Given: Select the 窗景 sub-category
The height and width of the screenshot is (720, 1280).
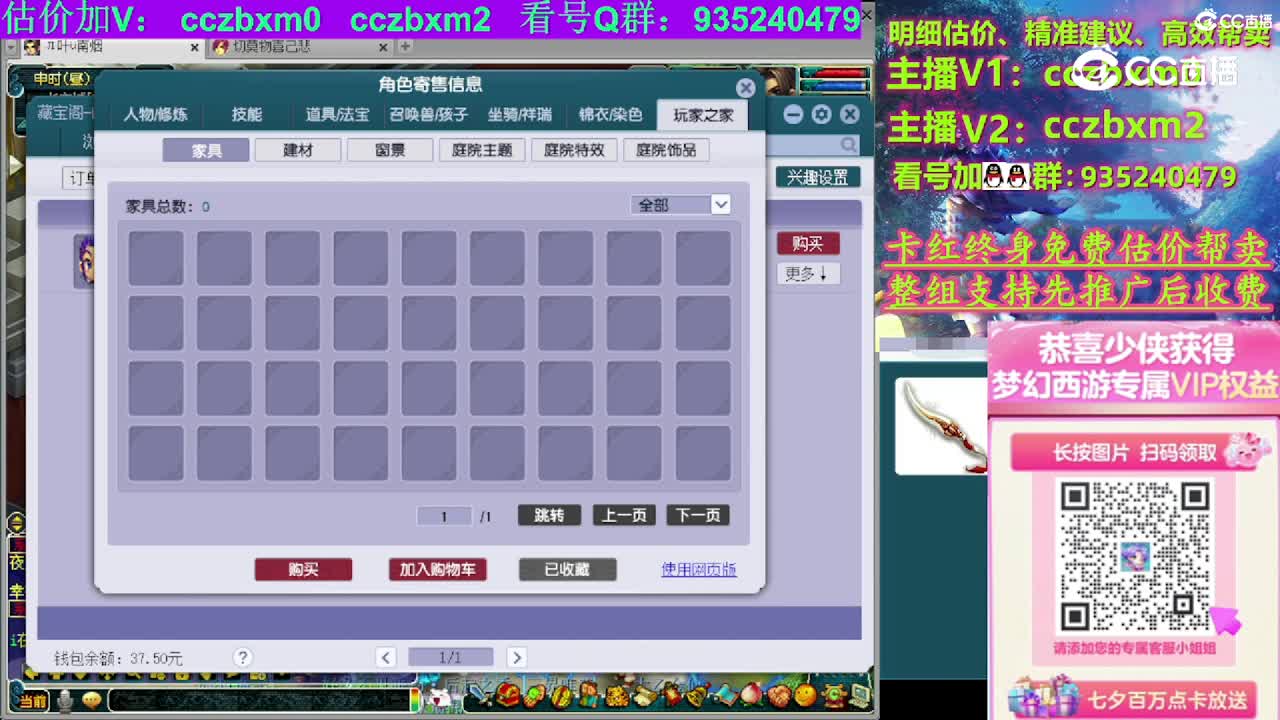Looking at the screenshot, I should tap(390, 150).
